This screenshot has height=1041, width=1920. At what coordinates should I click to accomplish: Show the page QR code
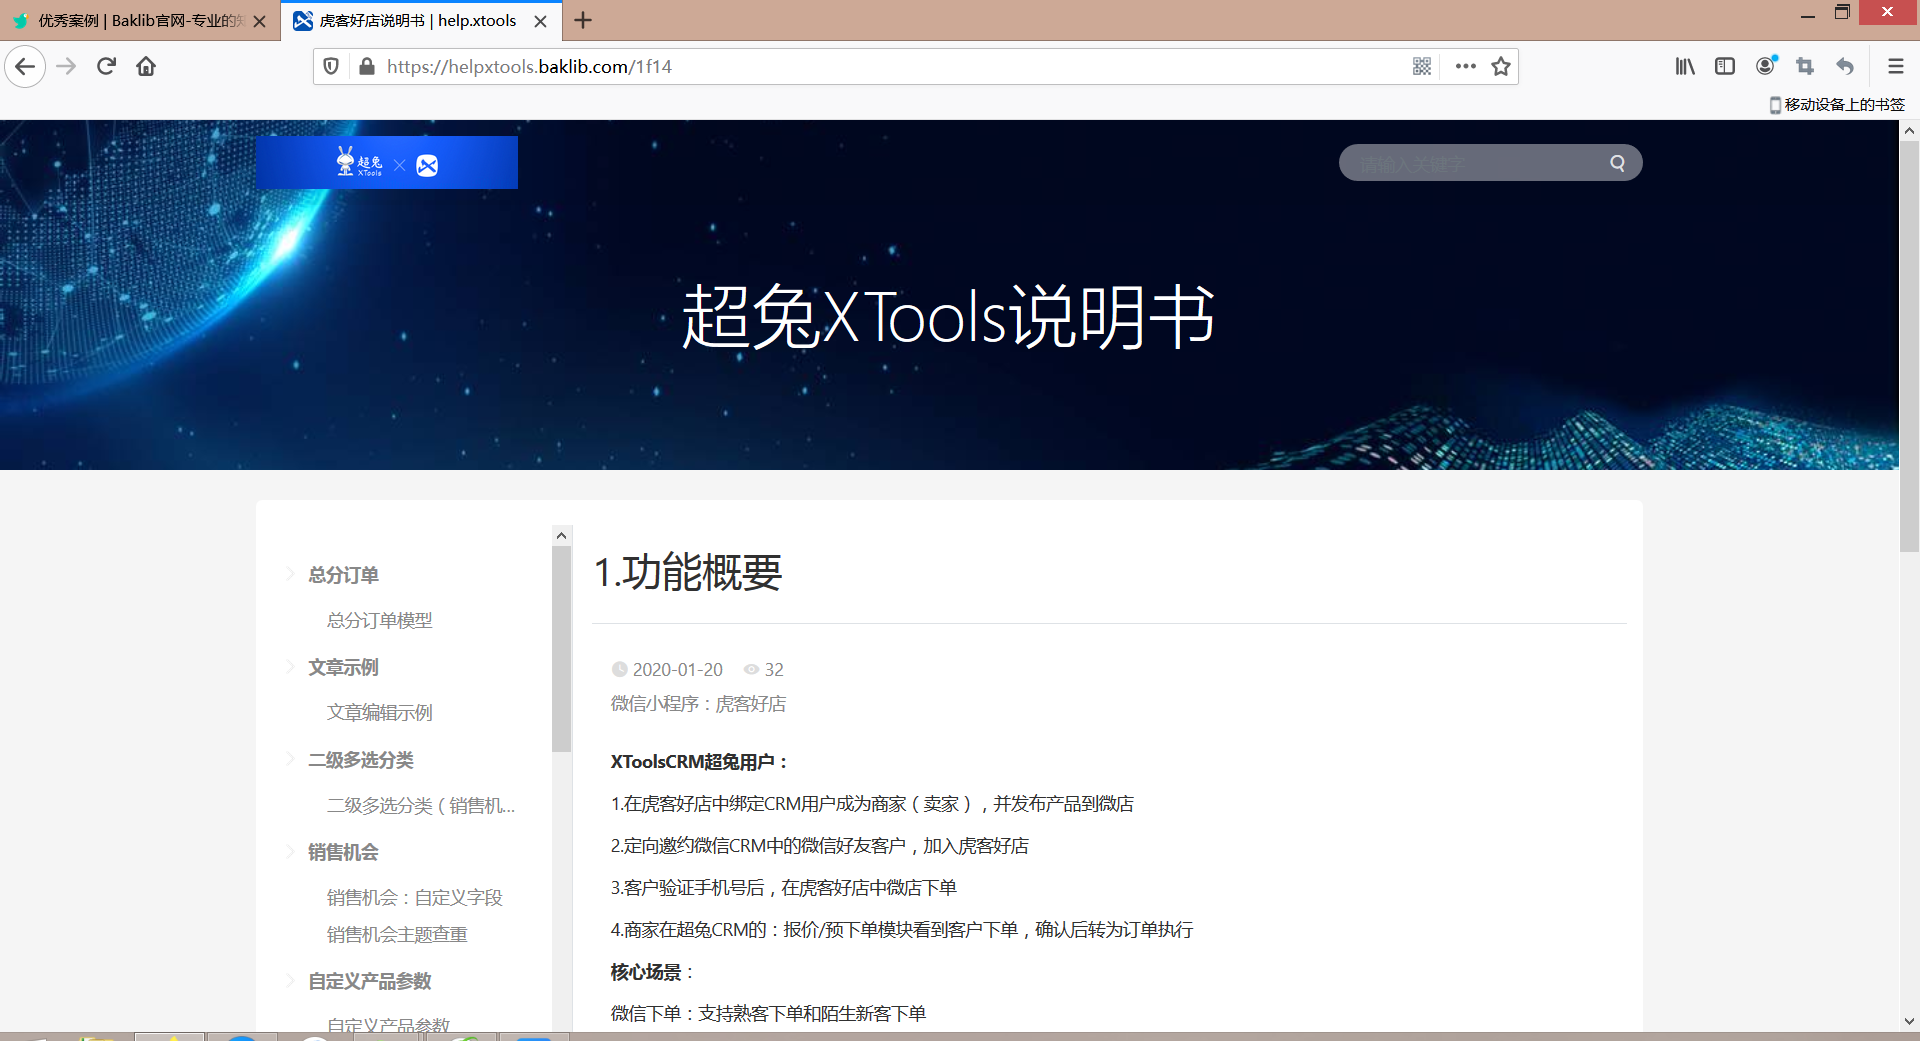coord(1422,67)
